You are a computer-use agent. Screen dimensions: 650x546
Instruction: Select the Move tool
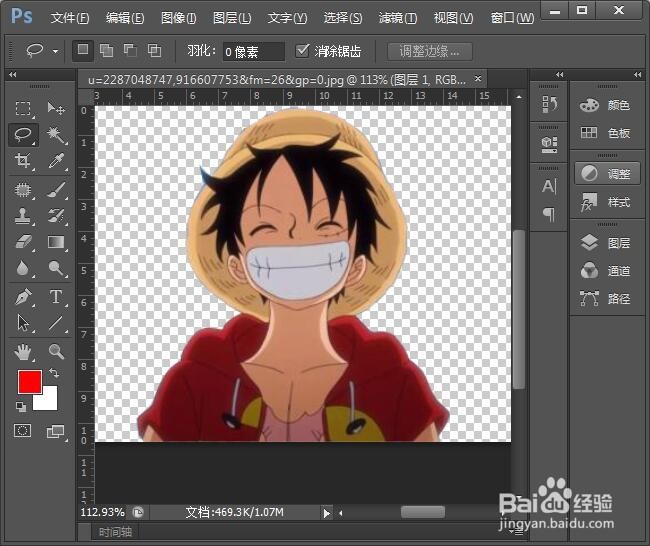56,109
